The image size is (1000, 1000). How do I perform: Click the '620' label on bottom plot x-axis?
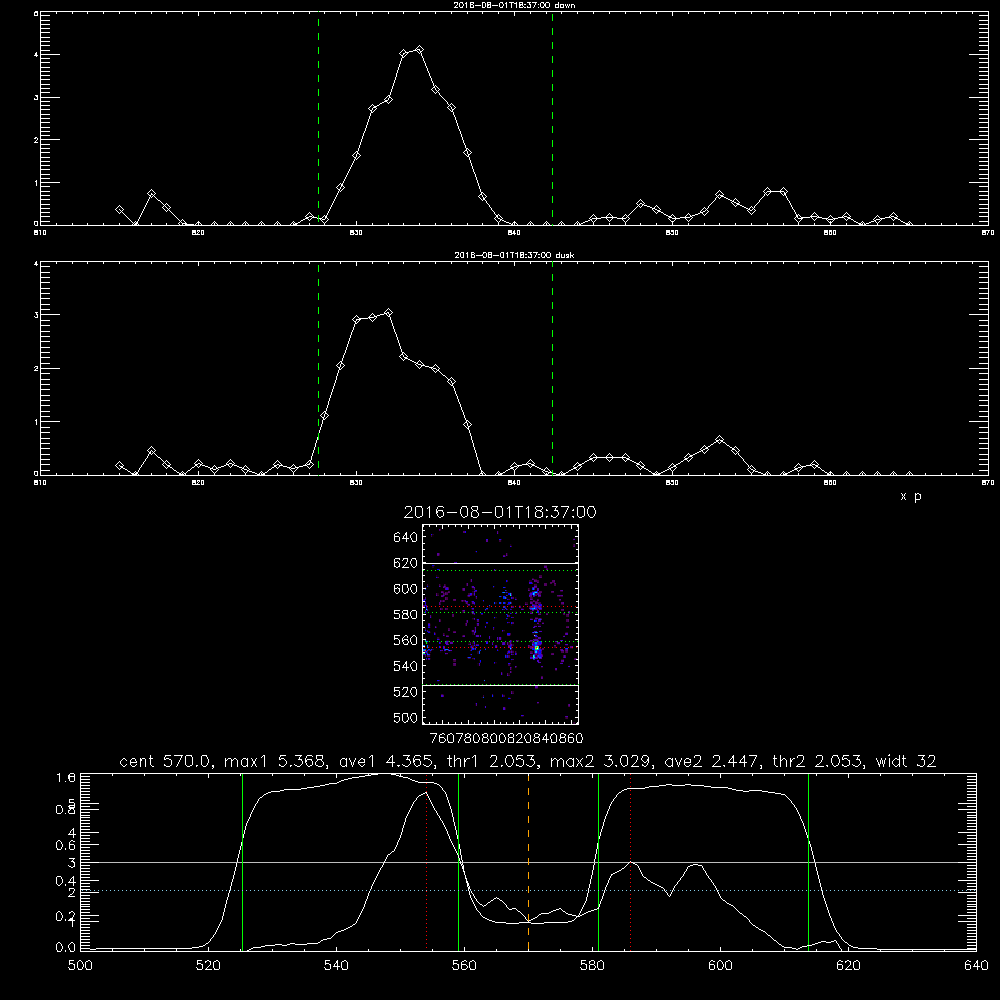[848, 966]
